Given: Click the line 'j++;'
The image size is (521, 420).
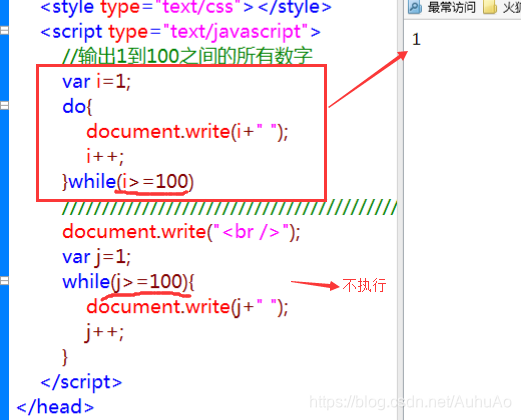Looking at the screenshot, I should tap(105, 332).
